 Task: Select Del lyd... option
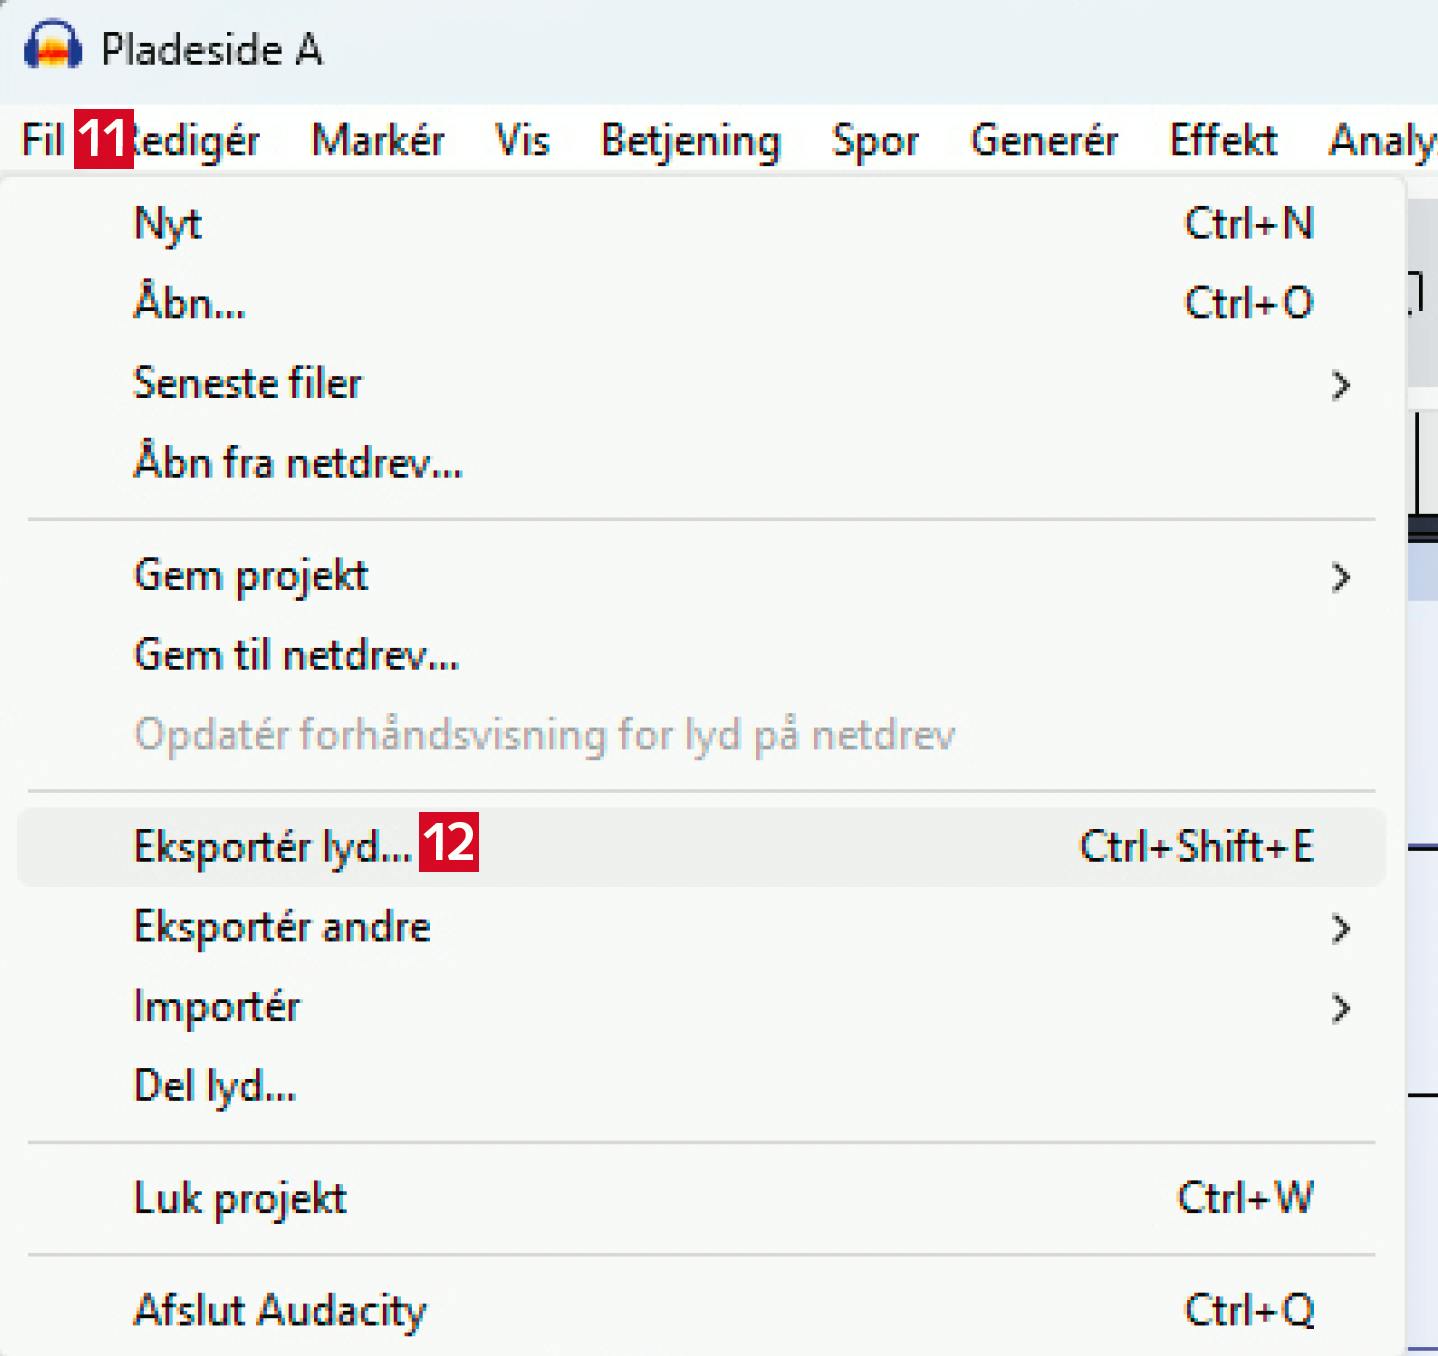point(215,1087)
